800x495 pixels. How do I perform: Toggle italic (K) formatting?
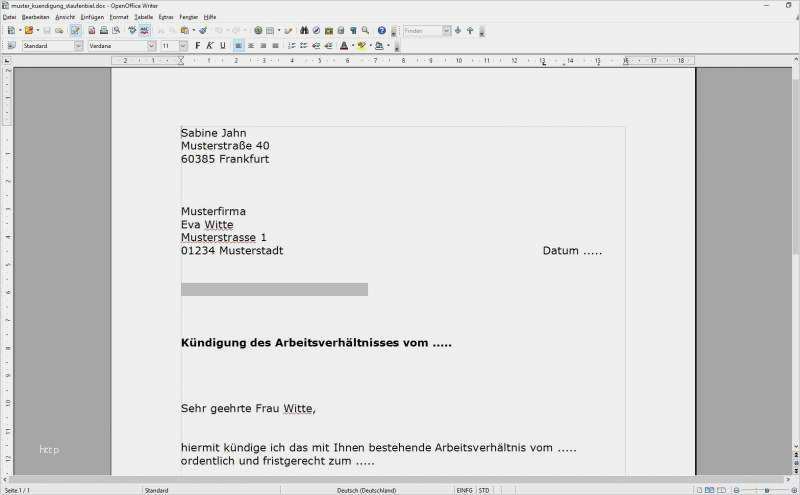tap(210, 46)
